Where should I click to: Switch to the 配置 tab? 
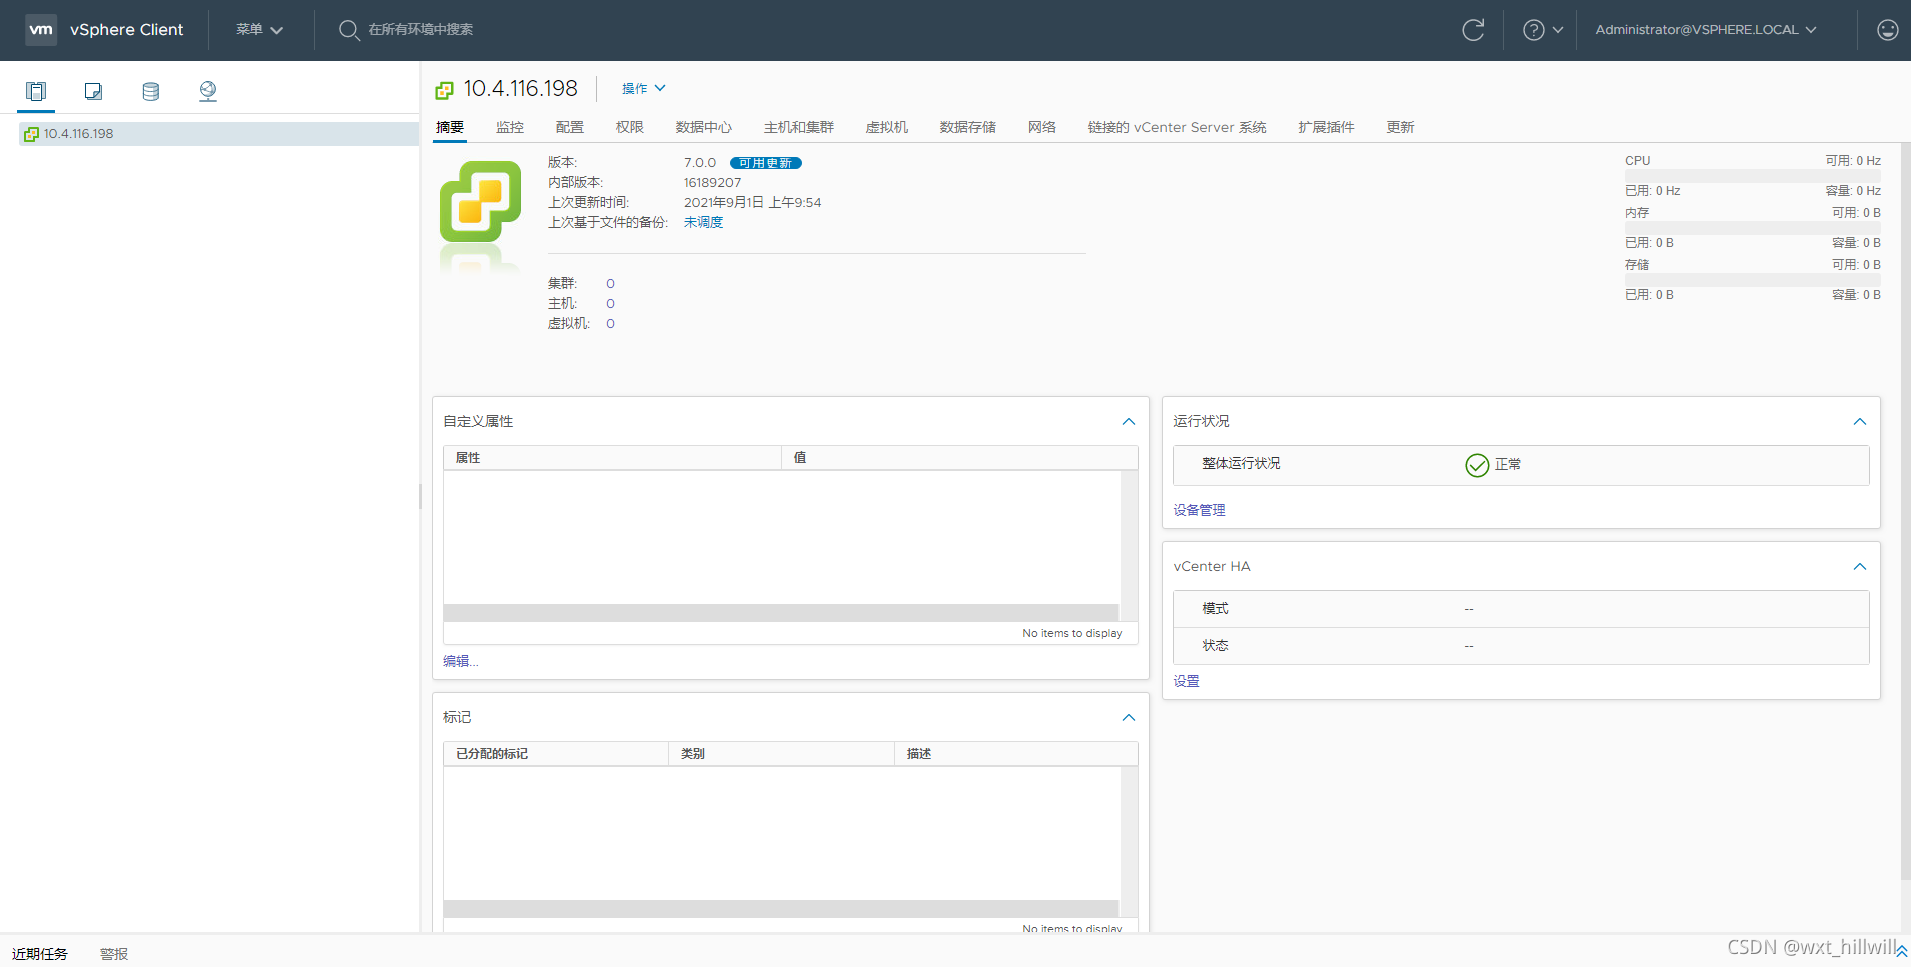(570, 127)
